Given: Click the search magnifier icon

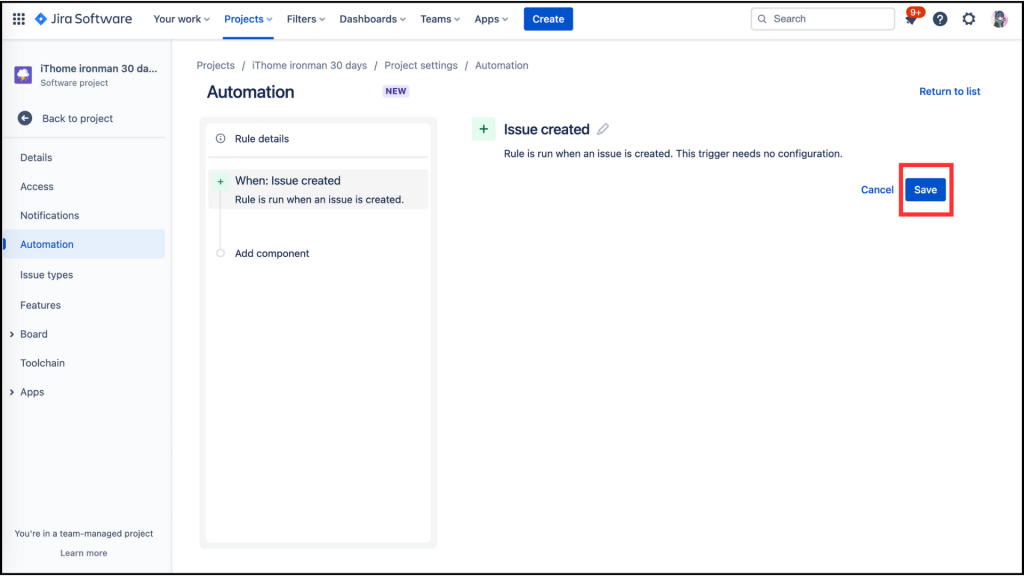Looking at the screenshot, I should coord(762,19).
